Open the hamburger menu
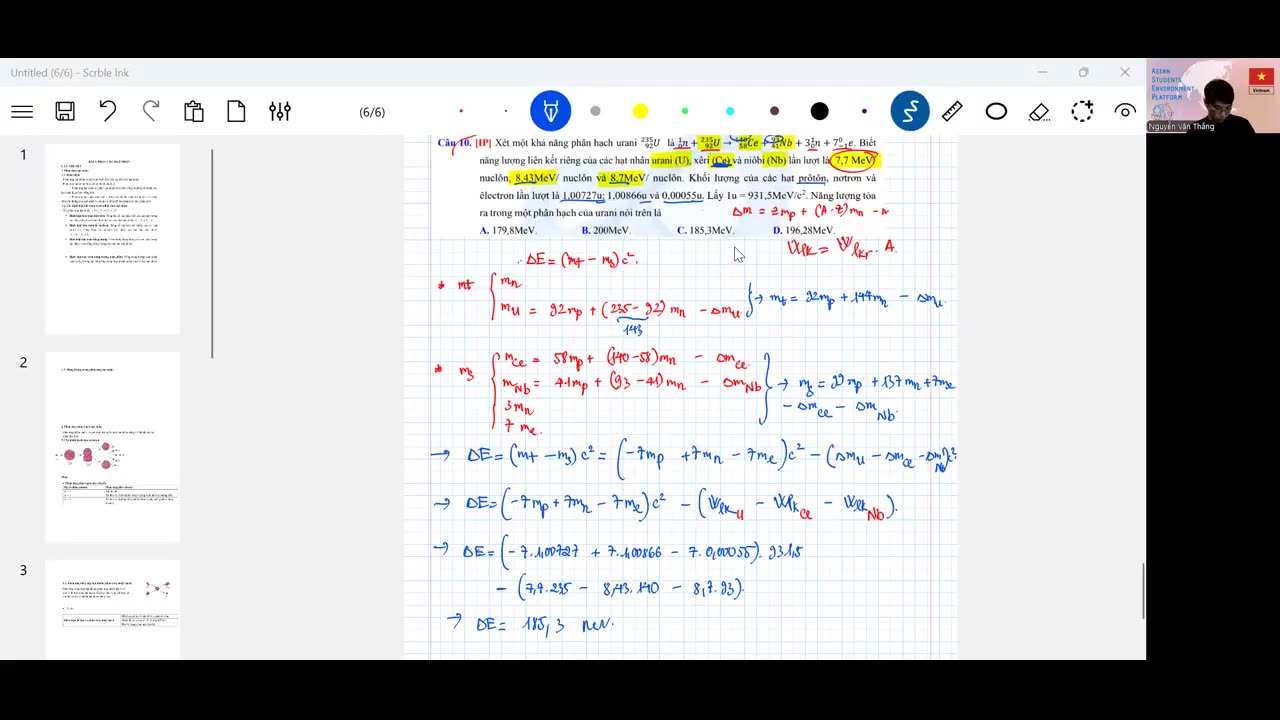The width and height of the screenshot is (1280, 720). [22, 112]
